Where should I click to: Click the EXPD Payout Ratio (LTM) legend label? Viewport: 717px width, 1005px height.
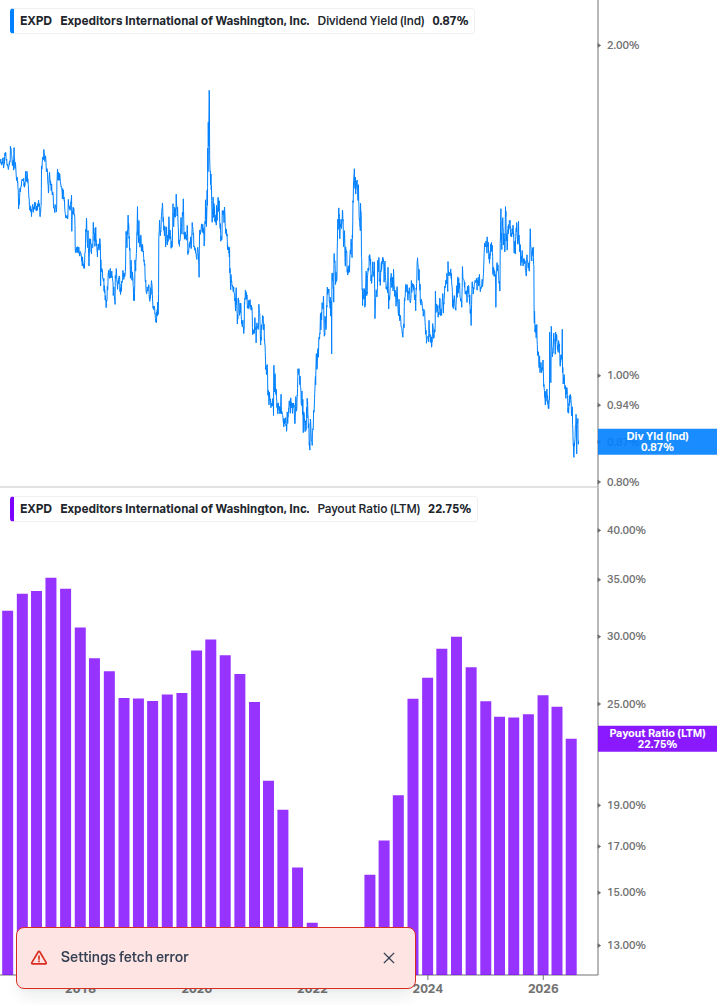click(243, 508)
